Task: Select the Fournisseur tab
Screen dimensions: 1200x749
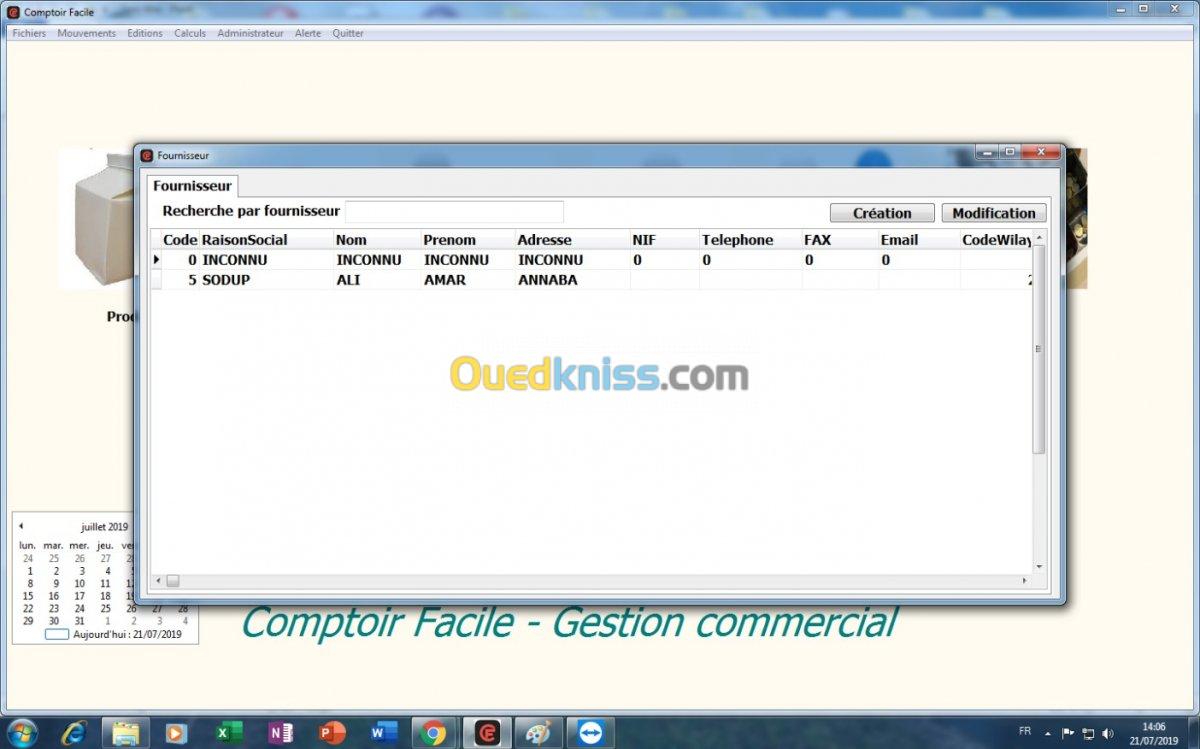Action: click(192, 186)
